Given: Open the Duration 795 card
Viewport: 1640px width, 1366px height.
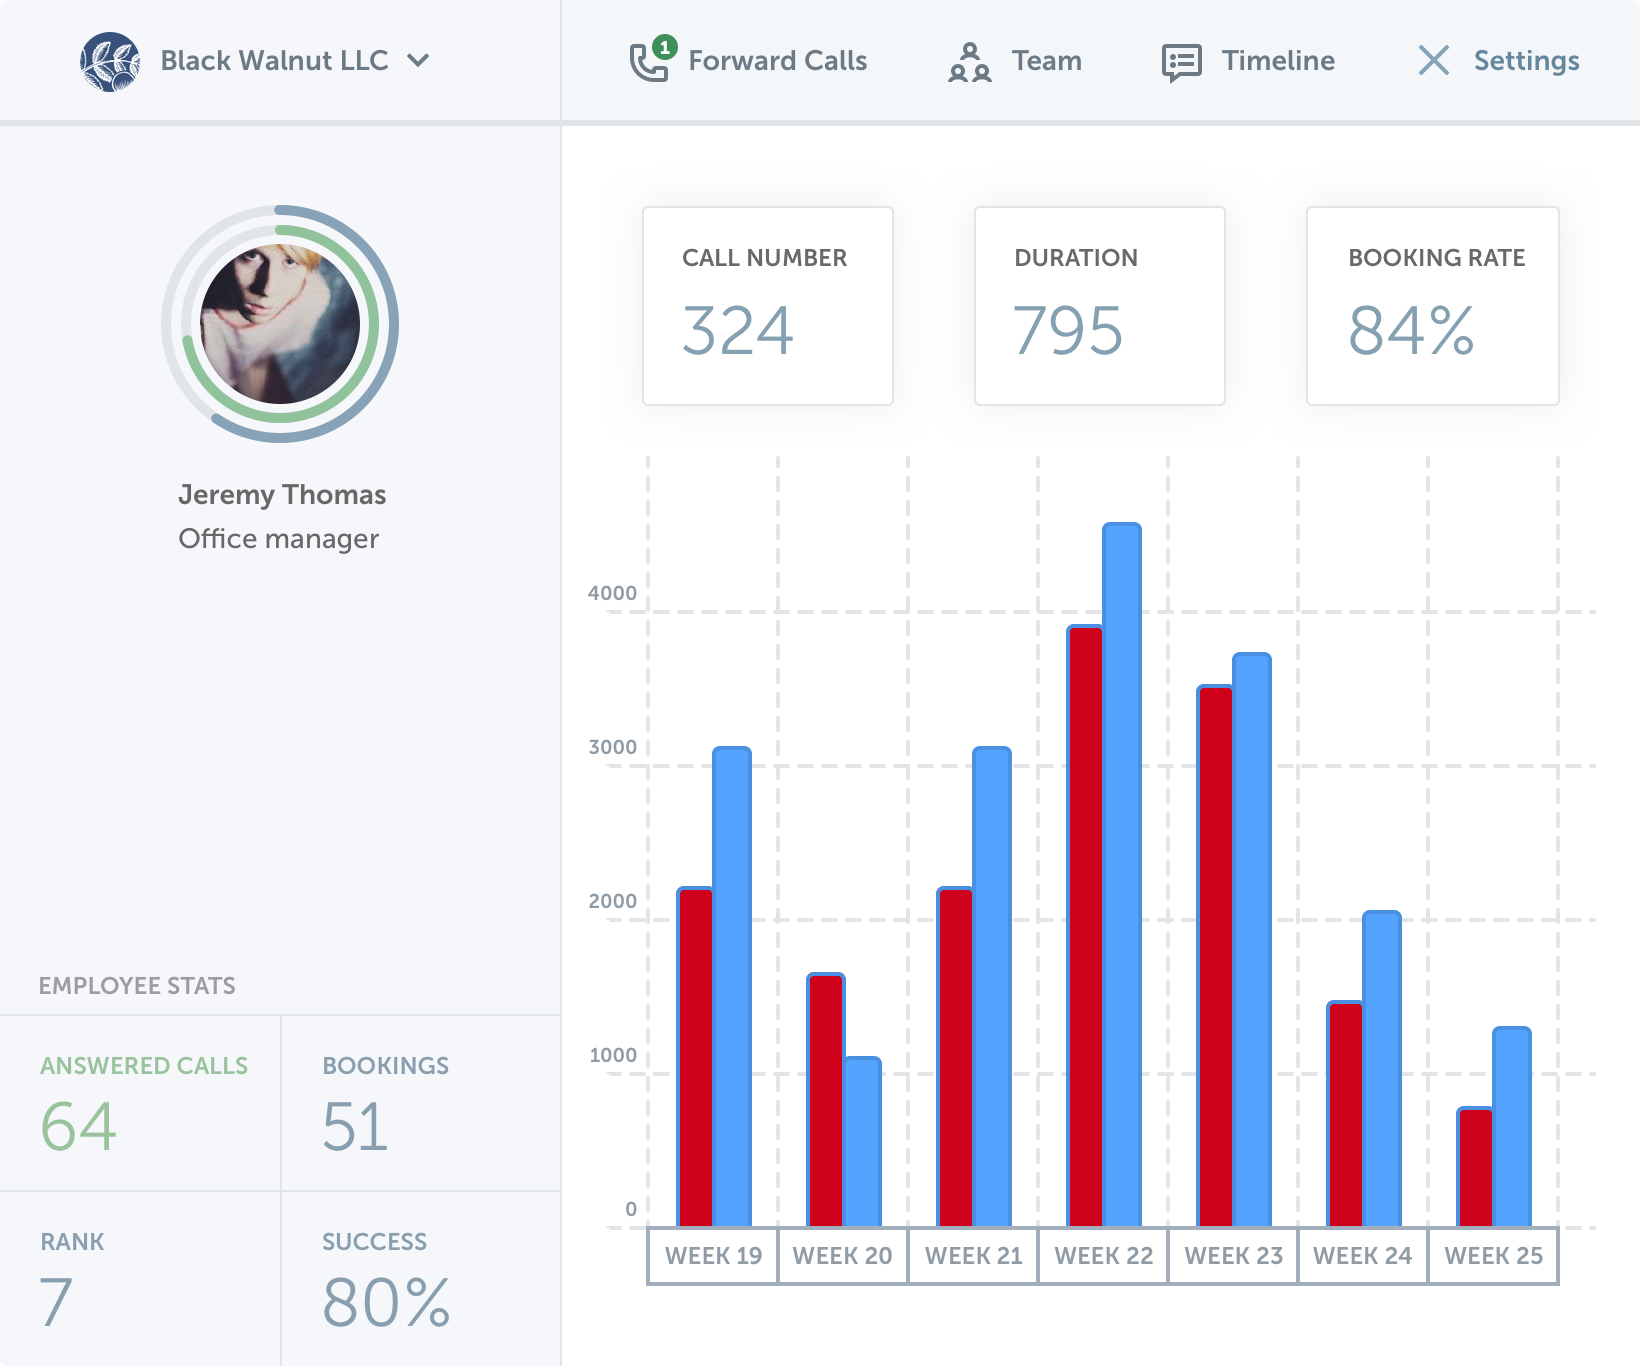Looking at the screenshot, I should (x=1100, y=306).
